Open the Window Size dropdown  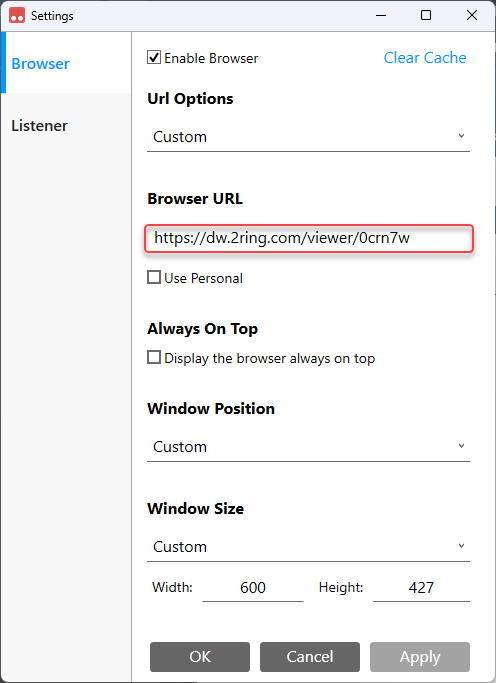point(308,547)
